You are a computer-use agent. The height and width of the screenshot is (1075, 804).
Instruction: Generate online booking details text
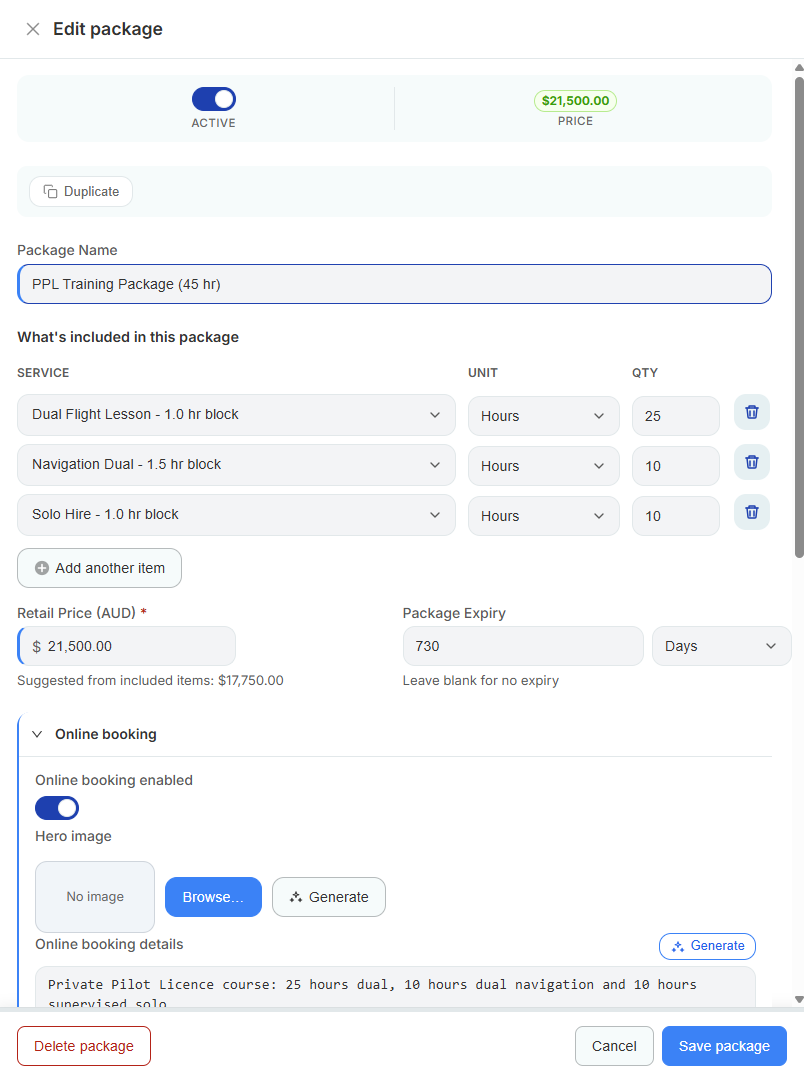707,946
